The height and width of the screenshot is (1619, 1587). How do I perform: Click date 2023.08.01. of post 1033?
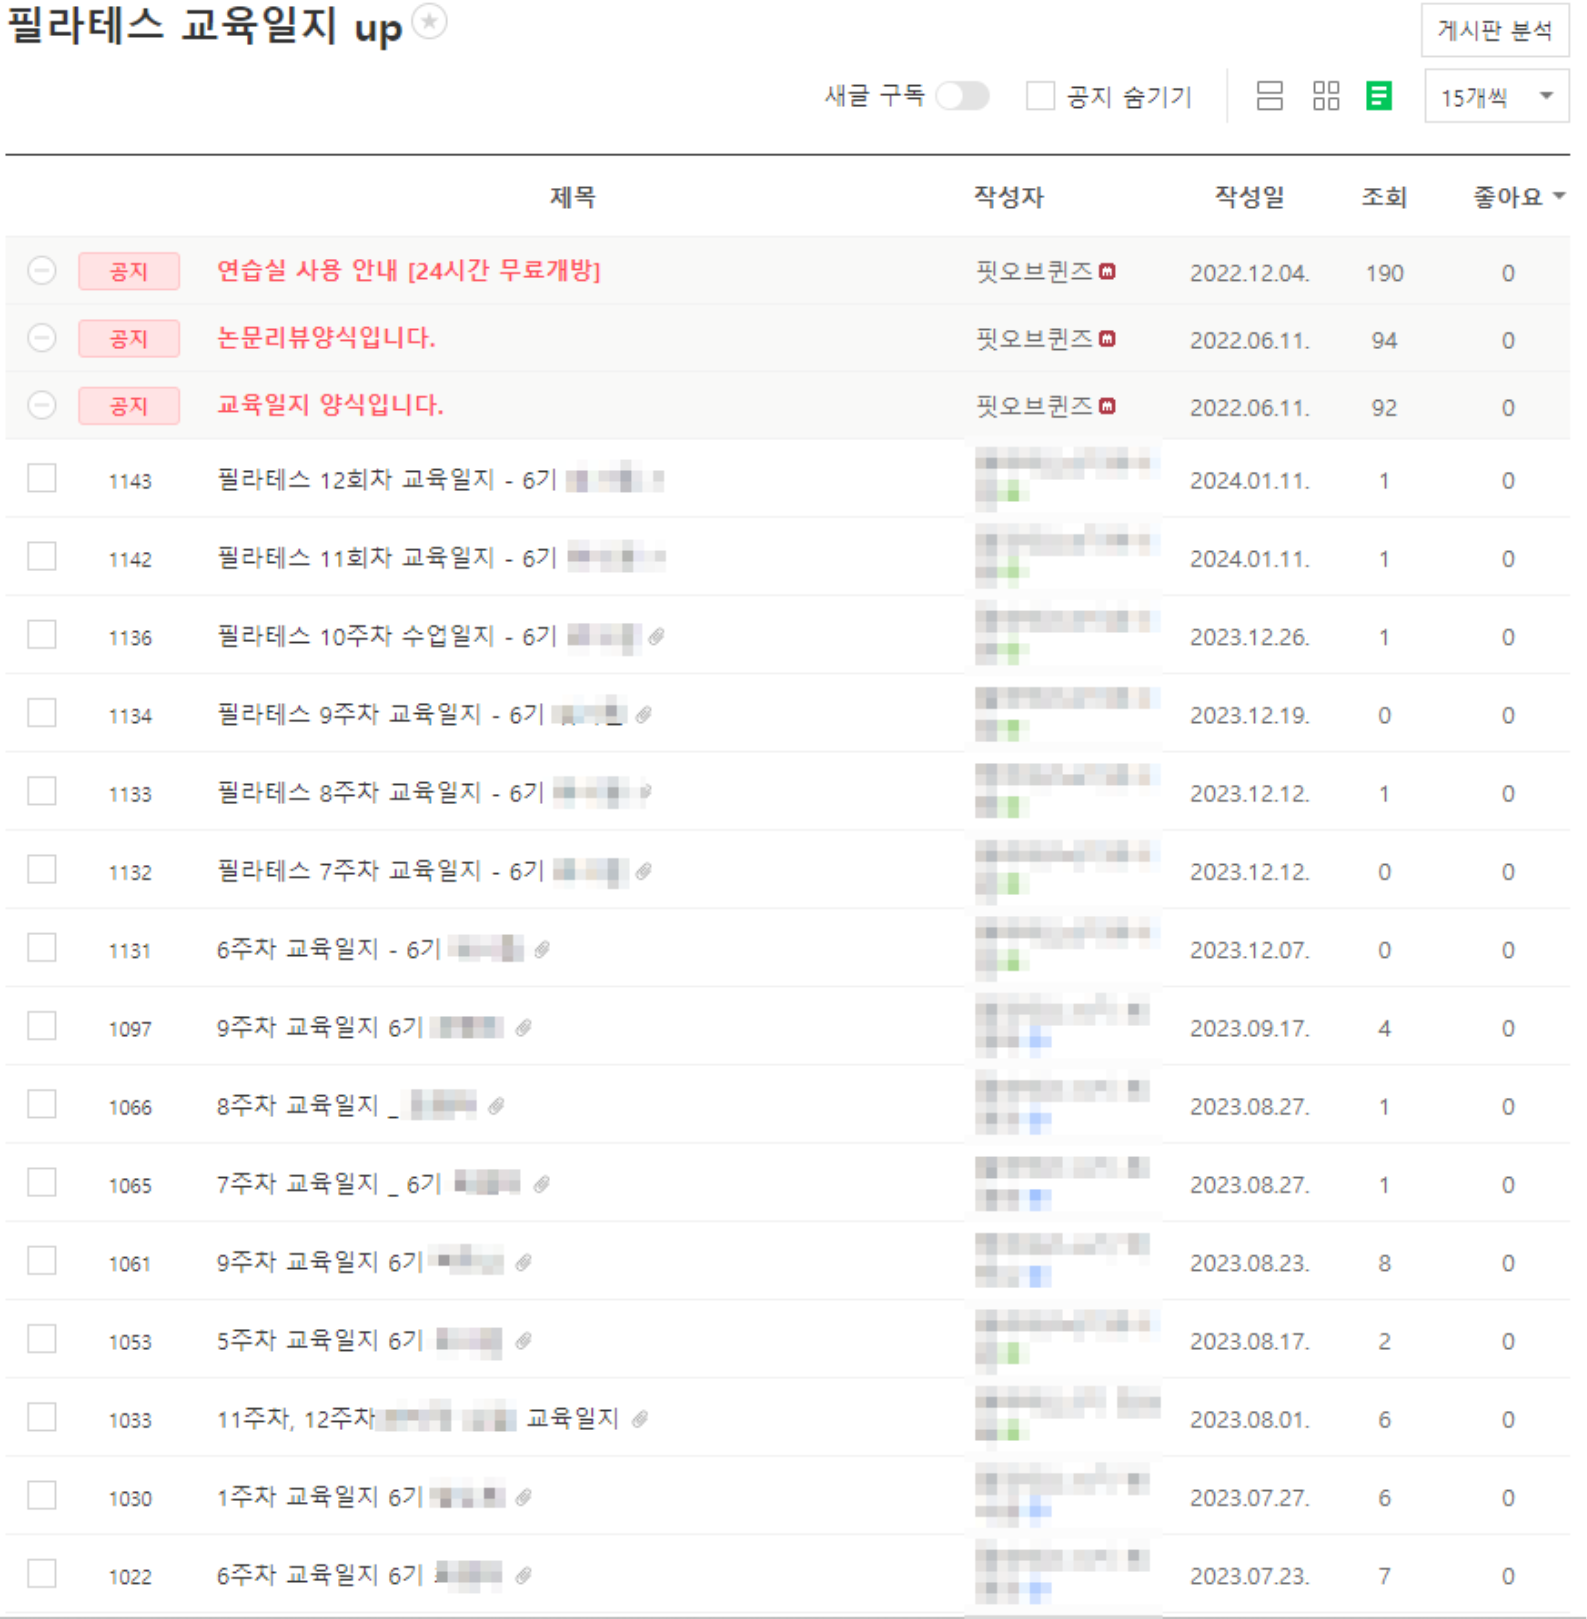tap(1250, 1420)
